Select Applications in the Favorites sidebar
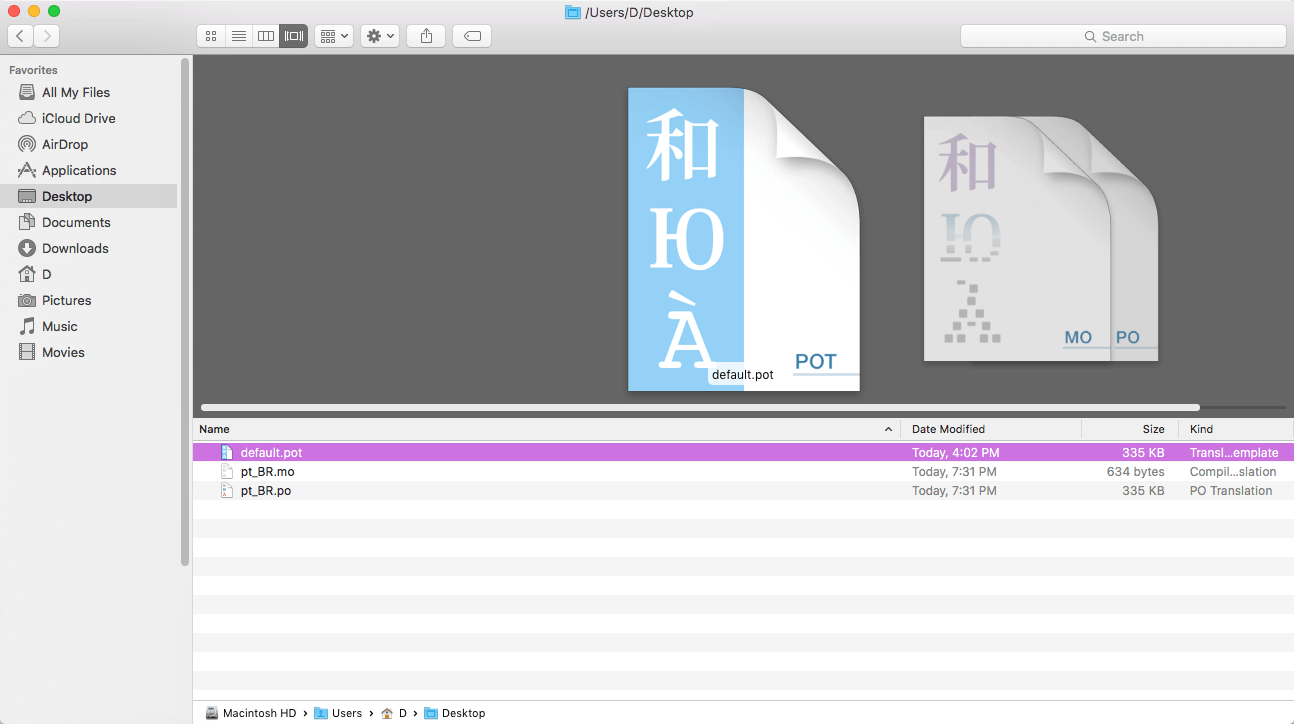Viewport: 1294px width, 724px height. tap(79, 170)
